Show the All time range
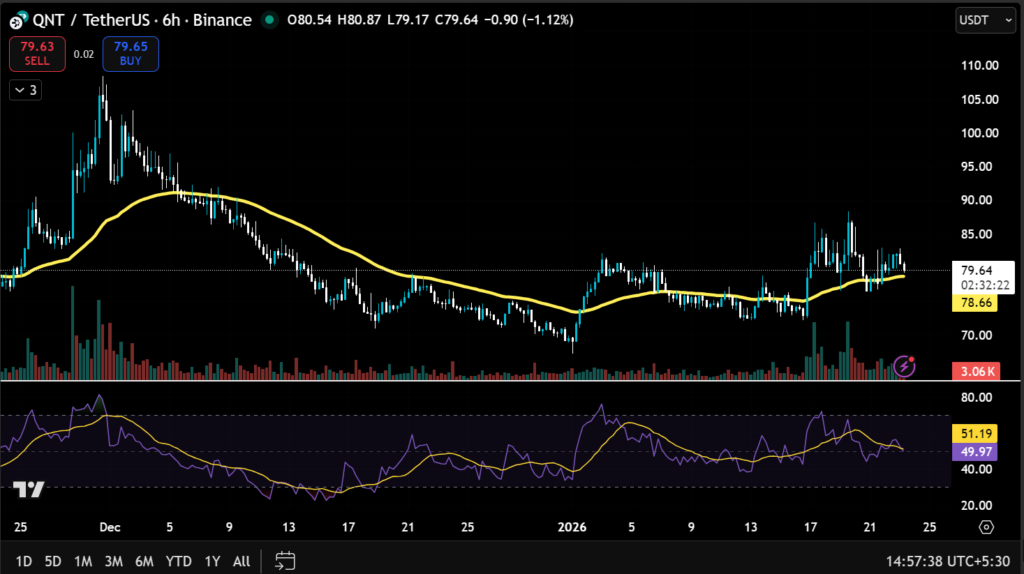This screenshot has height=574, width=1024. coord(241,560)
